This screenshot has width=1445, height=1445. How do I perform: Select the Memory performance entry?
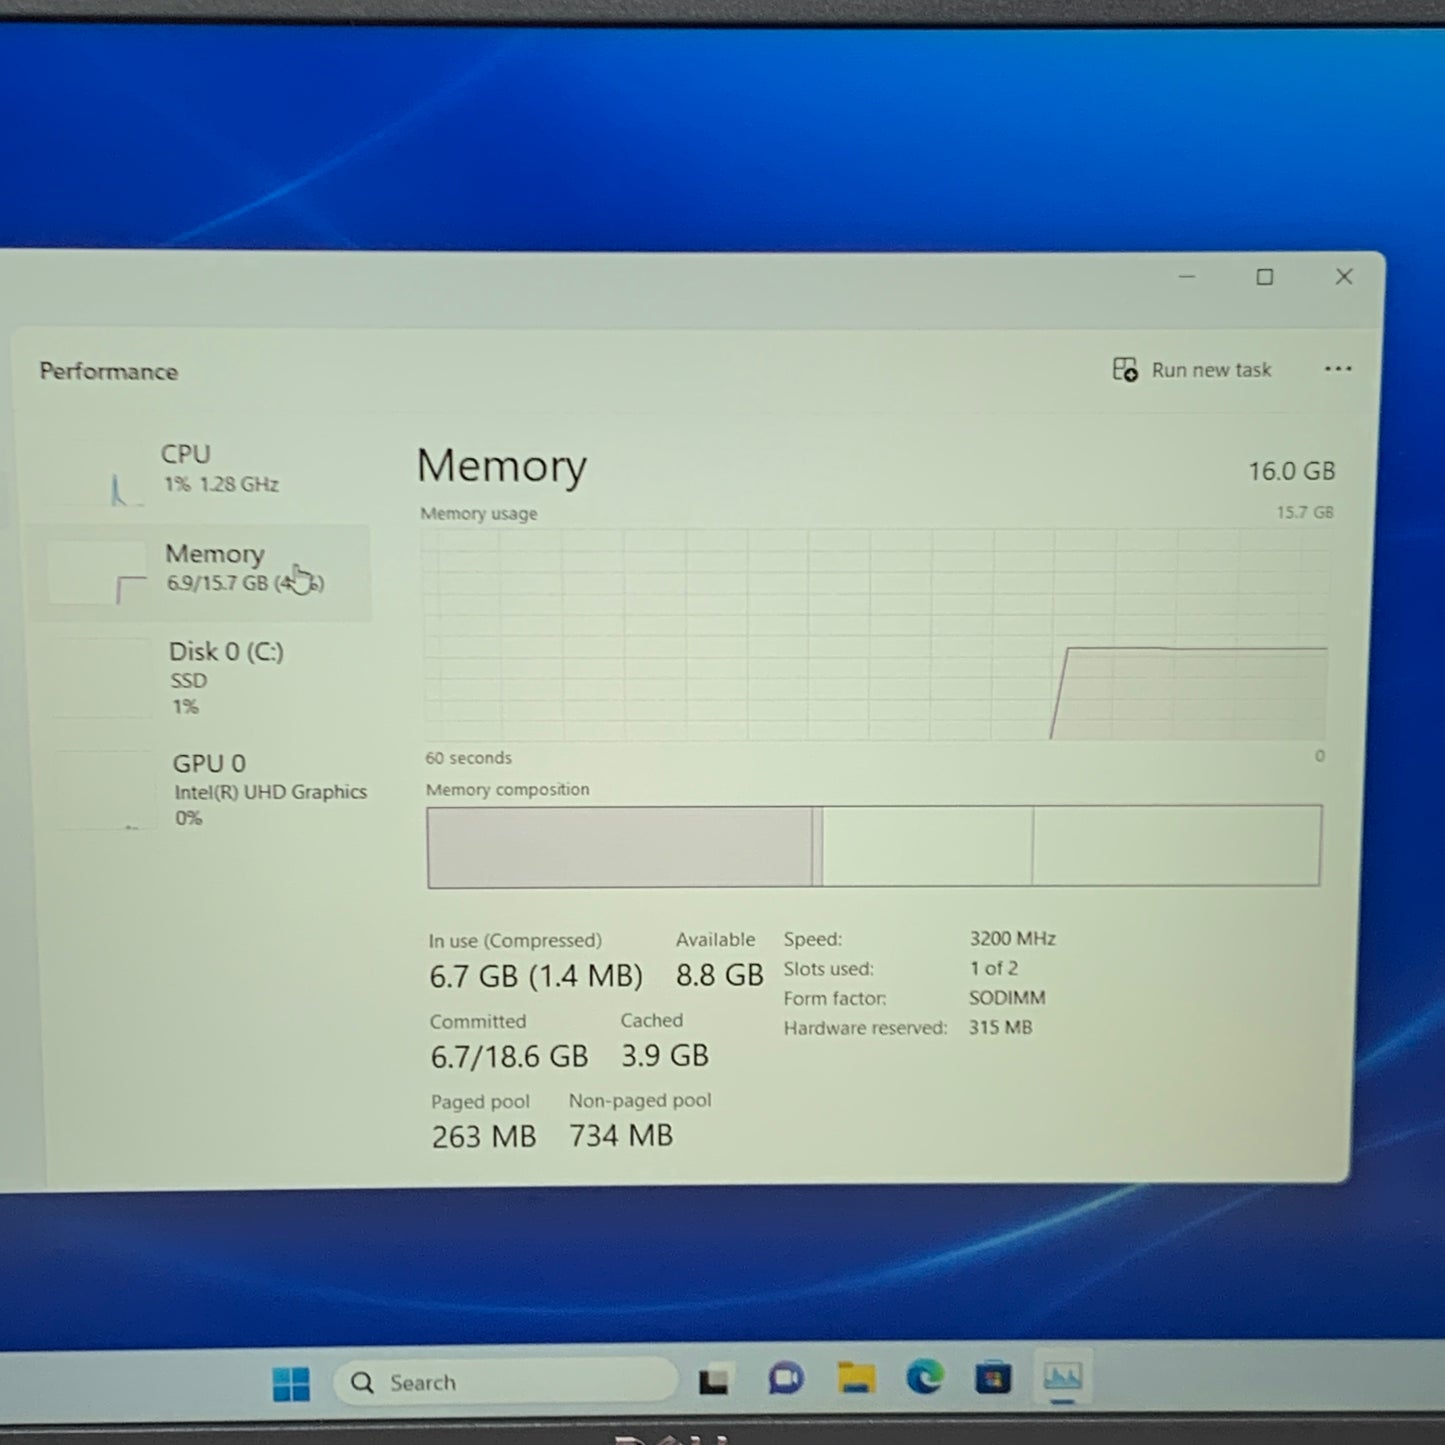click(x=200, y=571)
